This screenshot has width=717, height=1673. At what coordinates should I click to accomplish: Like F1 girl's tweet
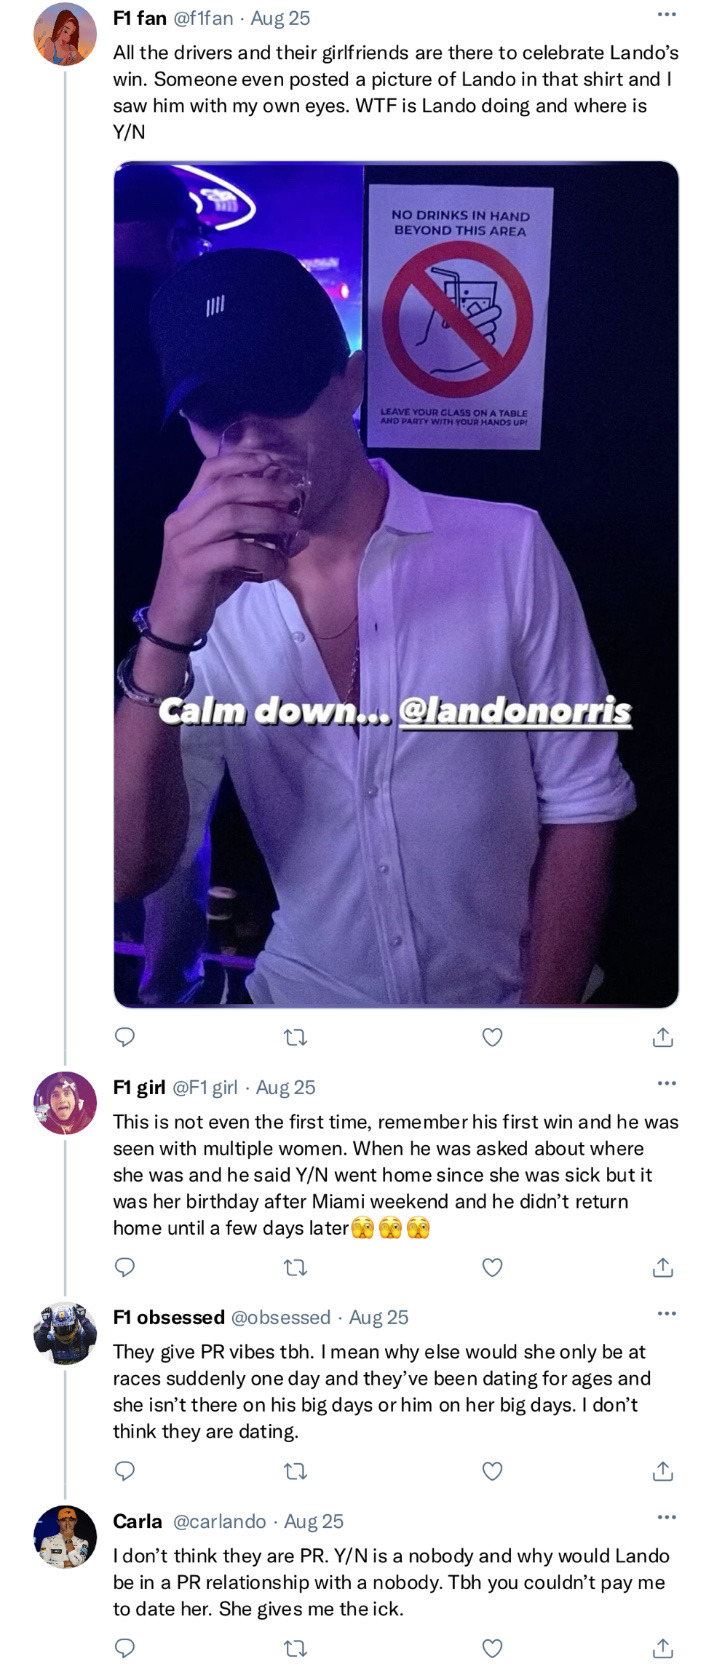coord(492,1267)
